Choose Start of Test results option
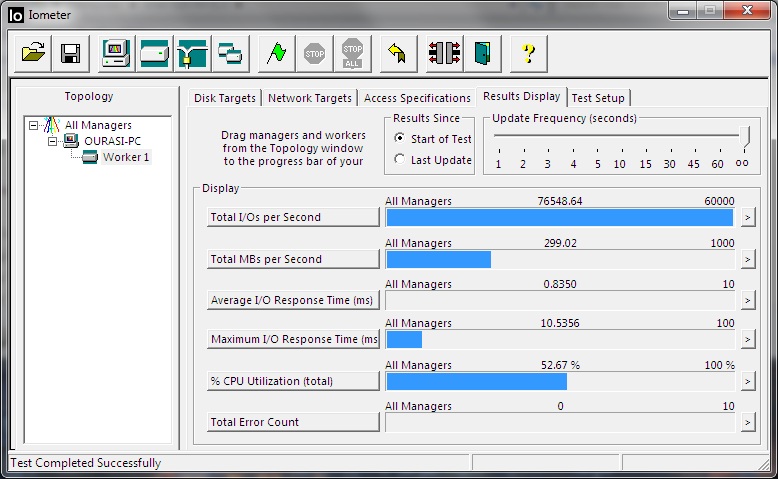Viewport: 778px width, 479px height. coord(399,138)
